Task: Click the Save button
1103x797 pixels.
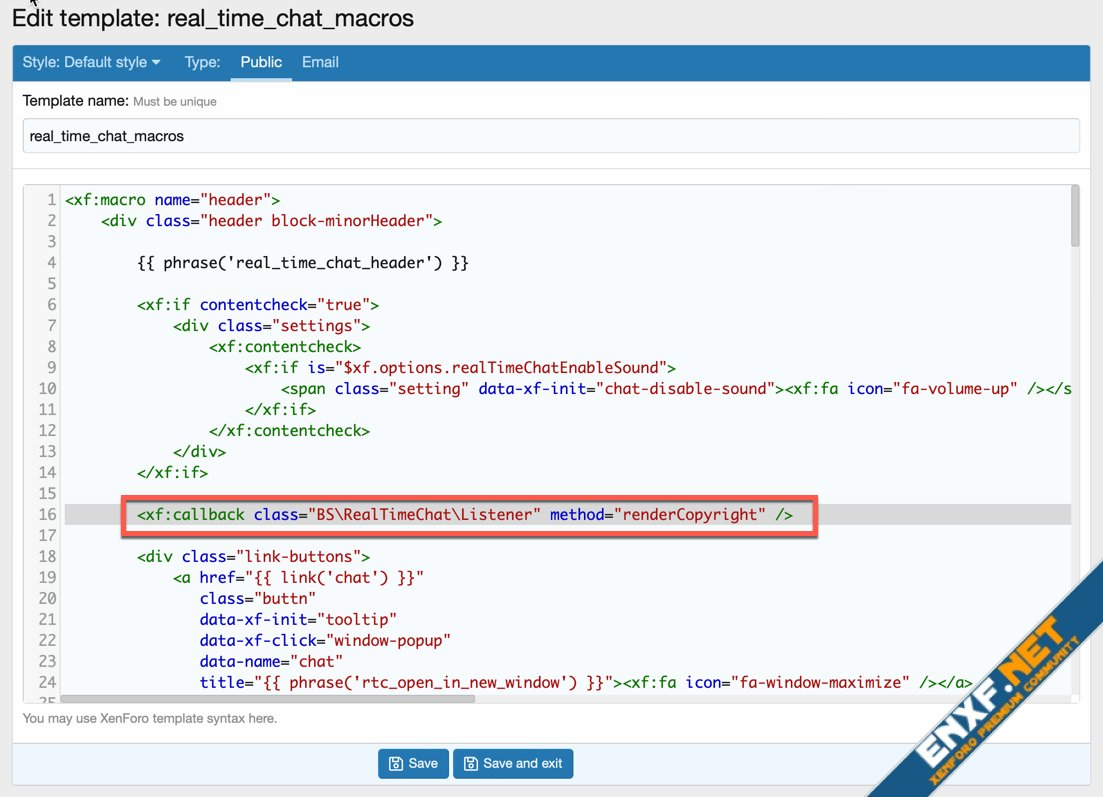Action: point(413,763)
